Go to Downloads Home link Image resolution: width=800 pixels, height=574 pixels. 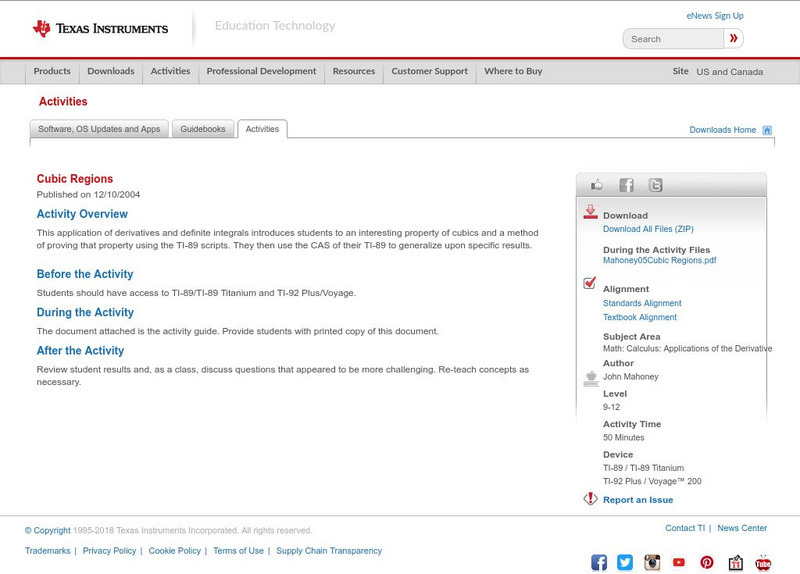coord(722,130)
